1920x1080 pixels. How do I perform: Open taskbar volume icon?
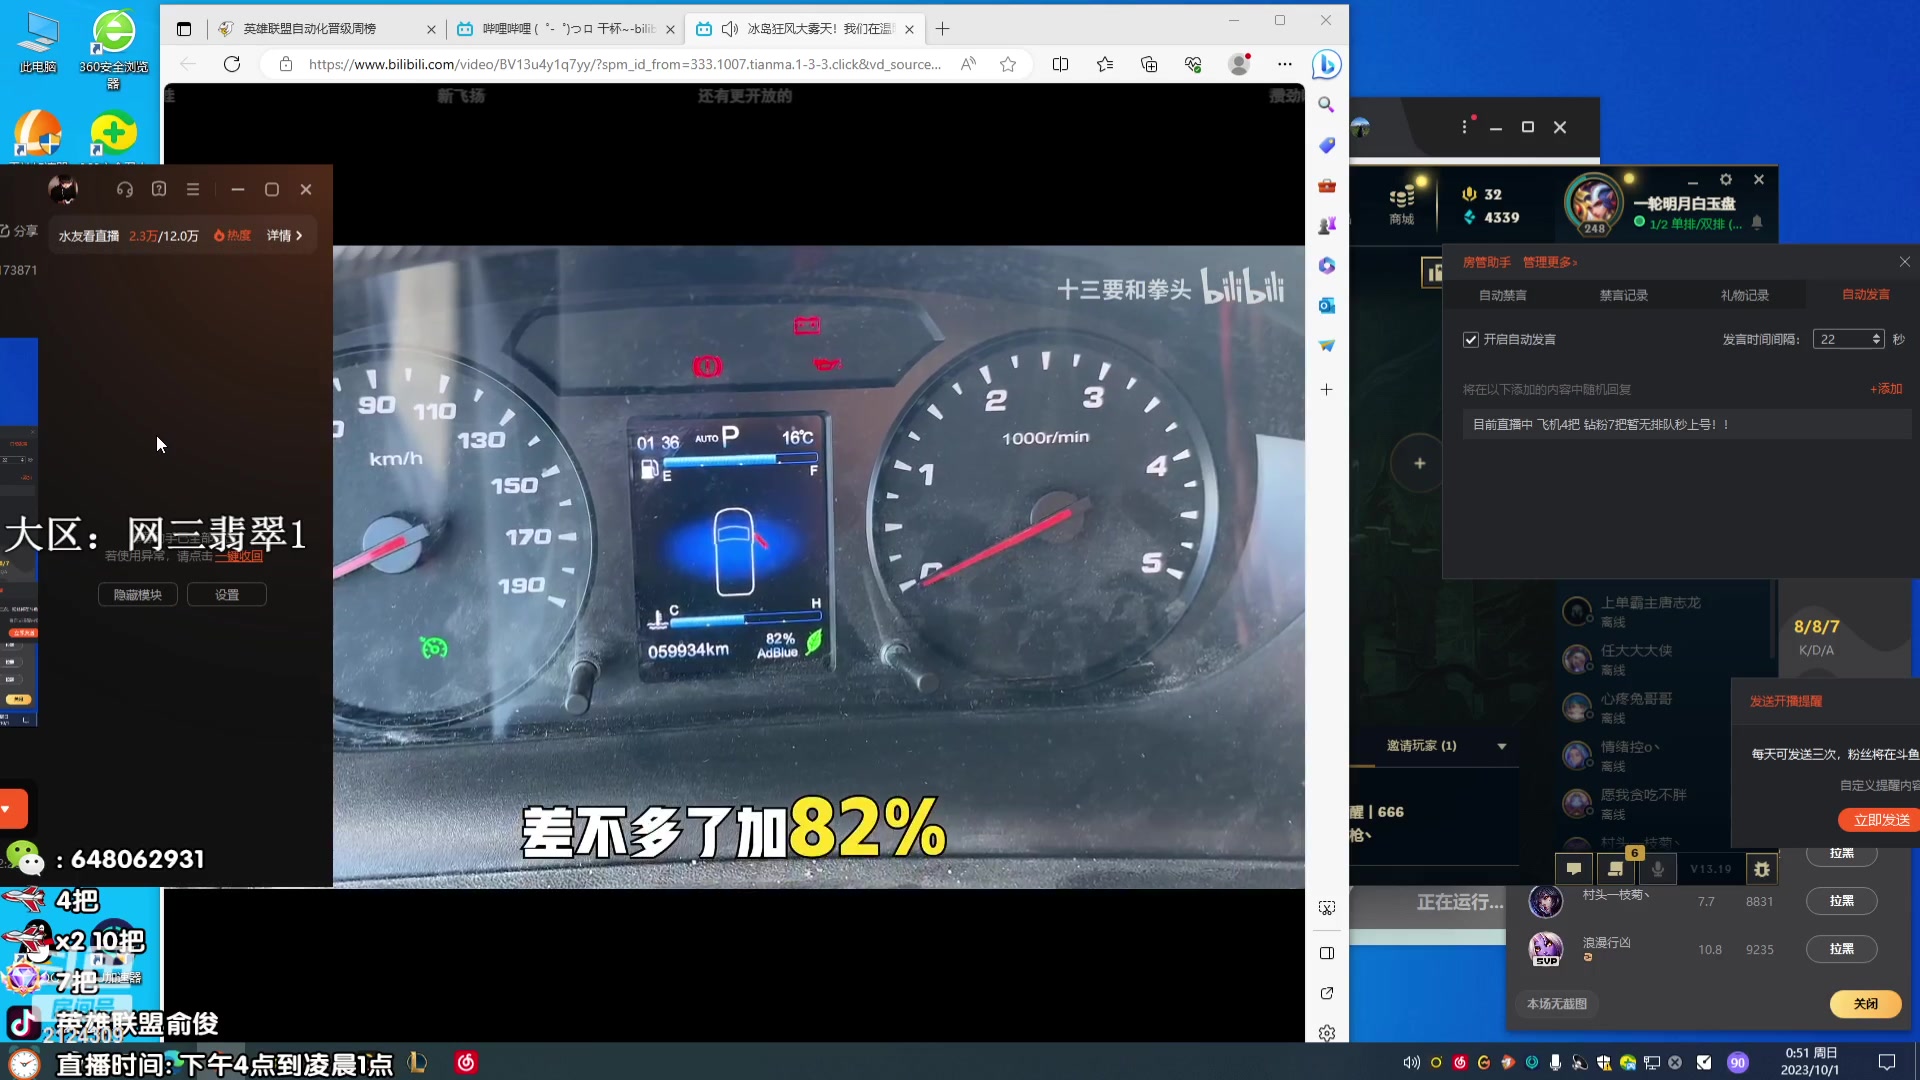[x=1411, y=1063]
